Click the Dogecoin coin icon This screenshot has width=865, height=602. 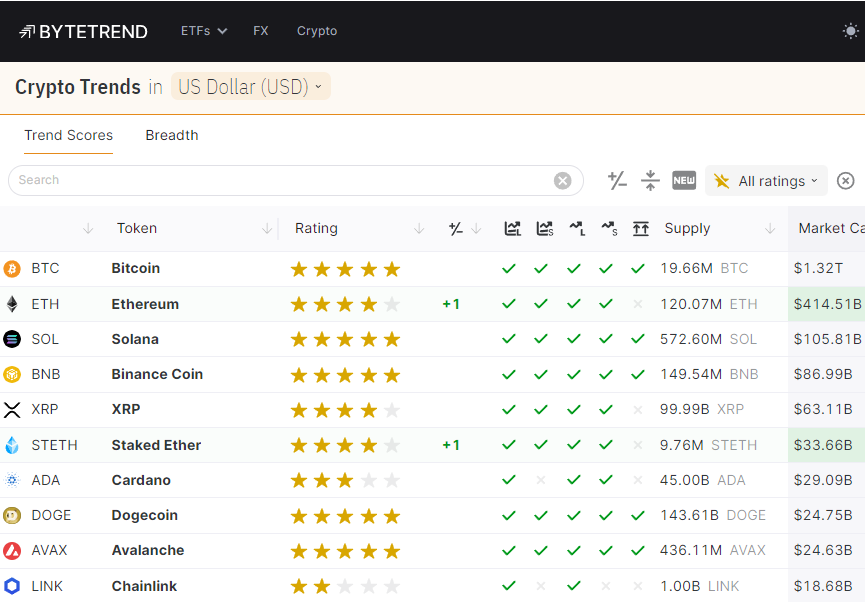(x=12, y=515)
